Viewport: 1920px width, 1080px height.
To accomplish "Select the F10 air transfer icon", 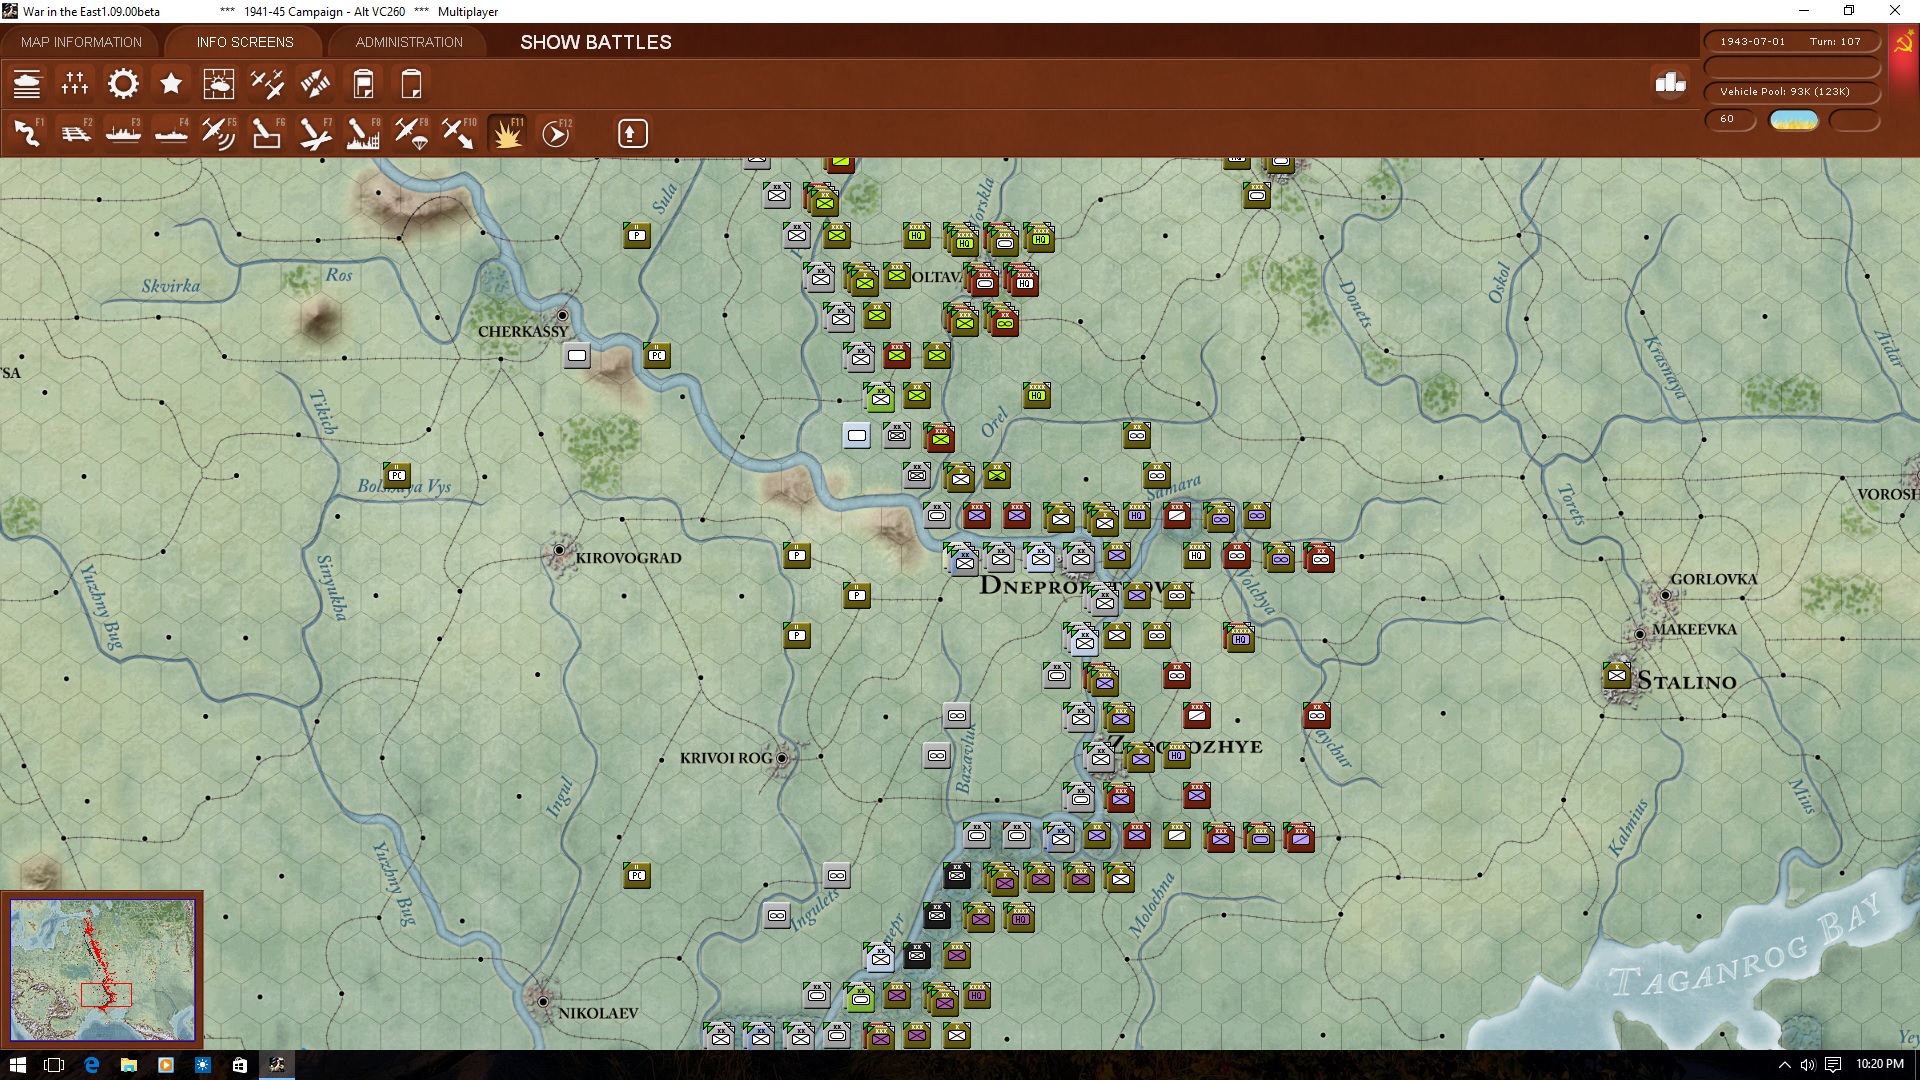I will point(459,133).
